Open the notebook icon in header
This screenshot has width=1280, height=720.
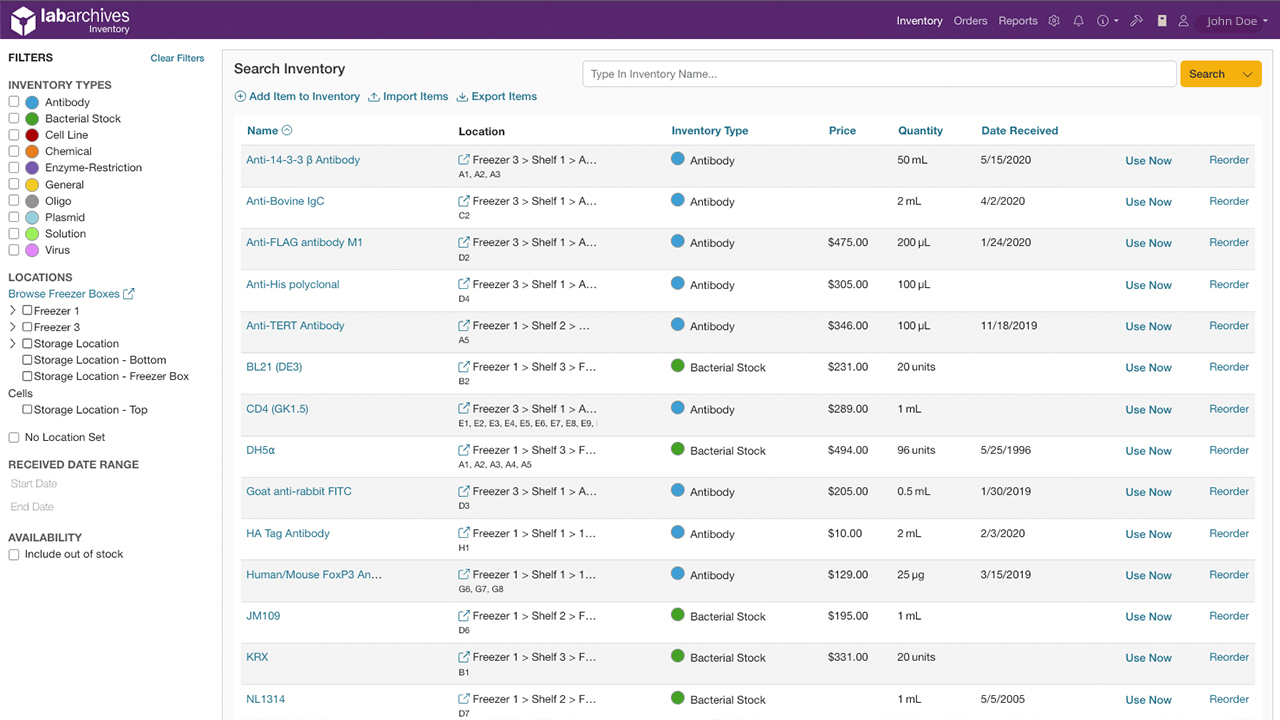pos(1162,21)
